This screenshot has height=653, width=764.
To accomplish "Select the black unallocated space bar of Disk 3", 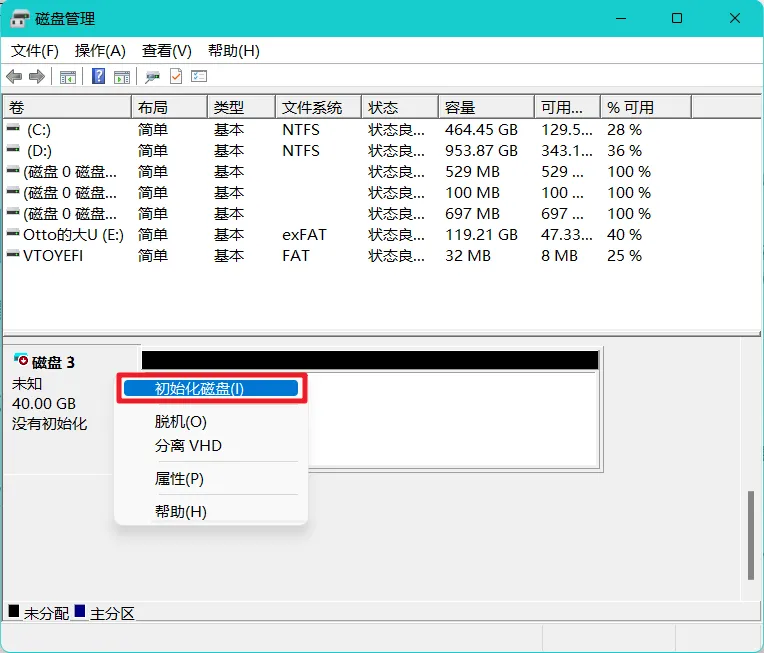I will (x=370, y=360).
